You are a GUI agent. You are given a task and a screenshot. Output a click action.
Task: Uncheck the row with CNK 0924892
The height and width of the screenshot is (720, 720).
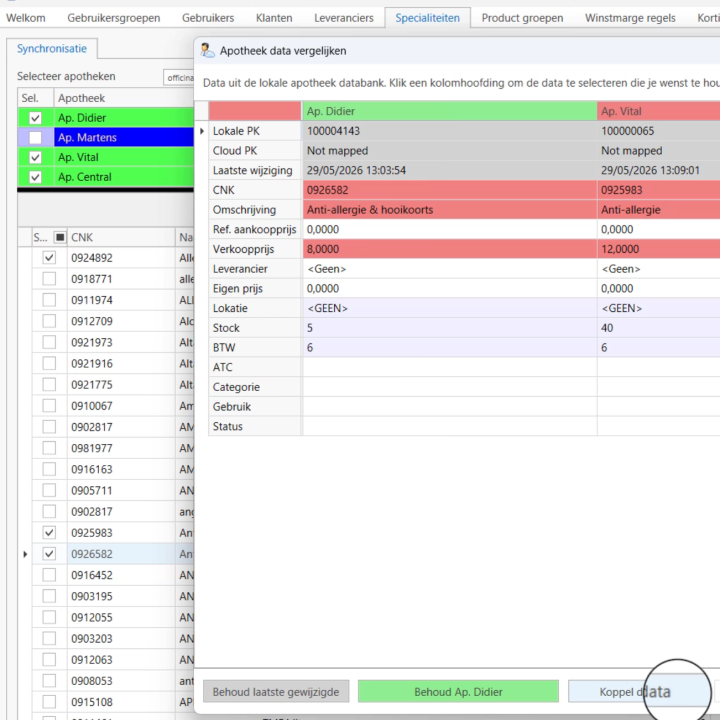click(x=49, y=258)
